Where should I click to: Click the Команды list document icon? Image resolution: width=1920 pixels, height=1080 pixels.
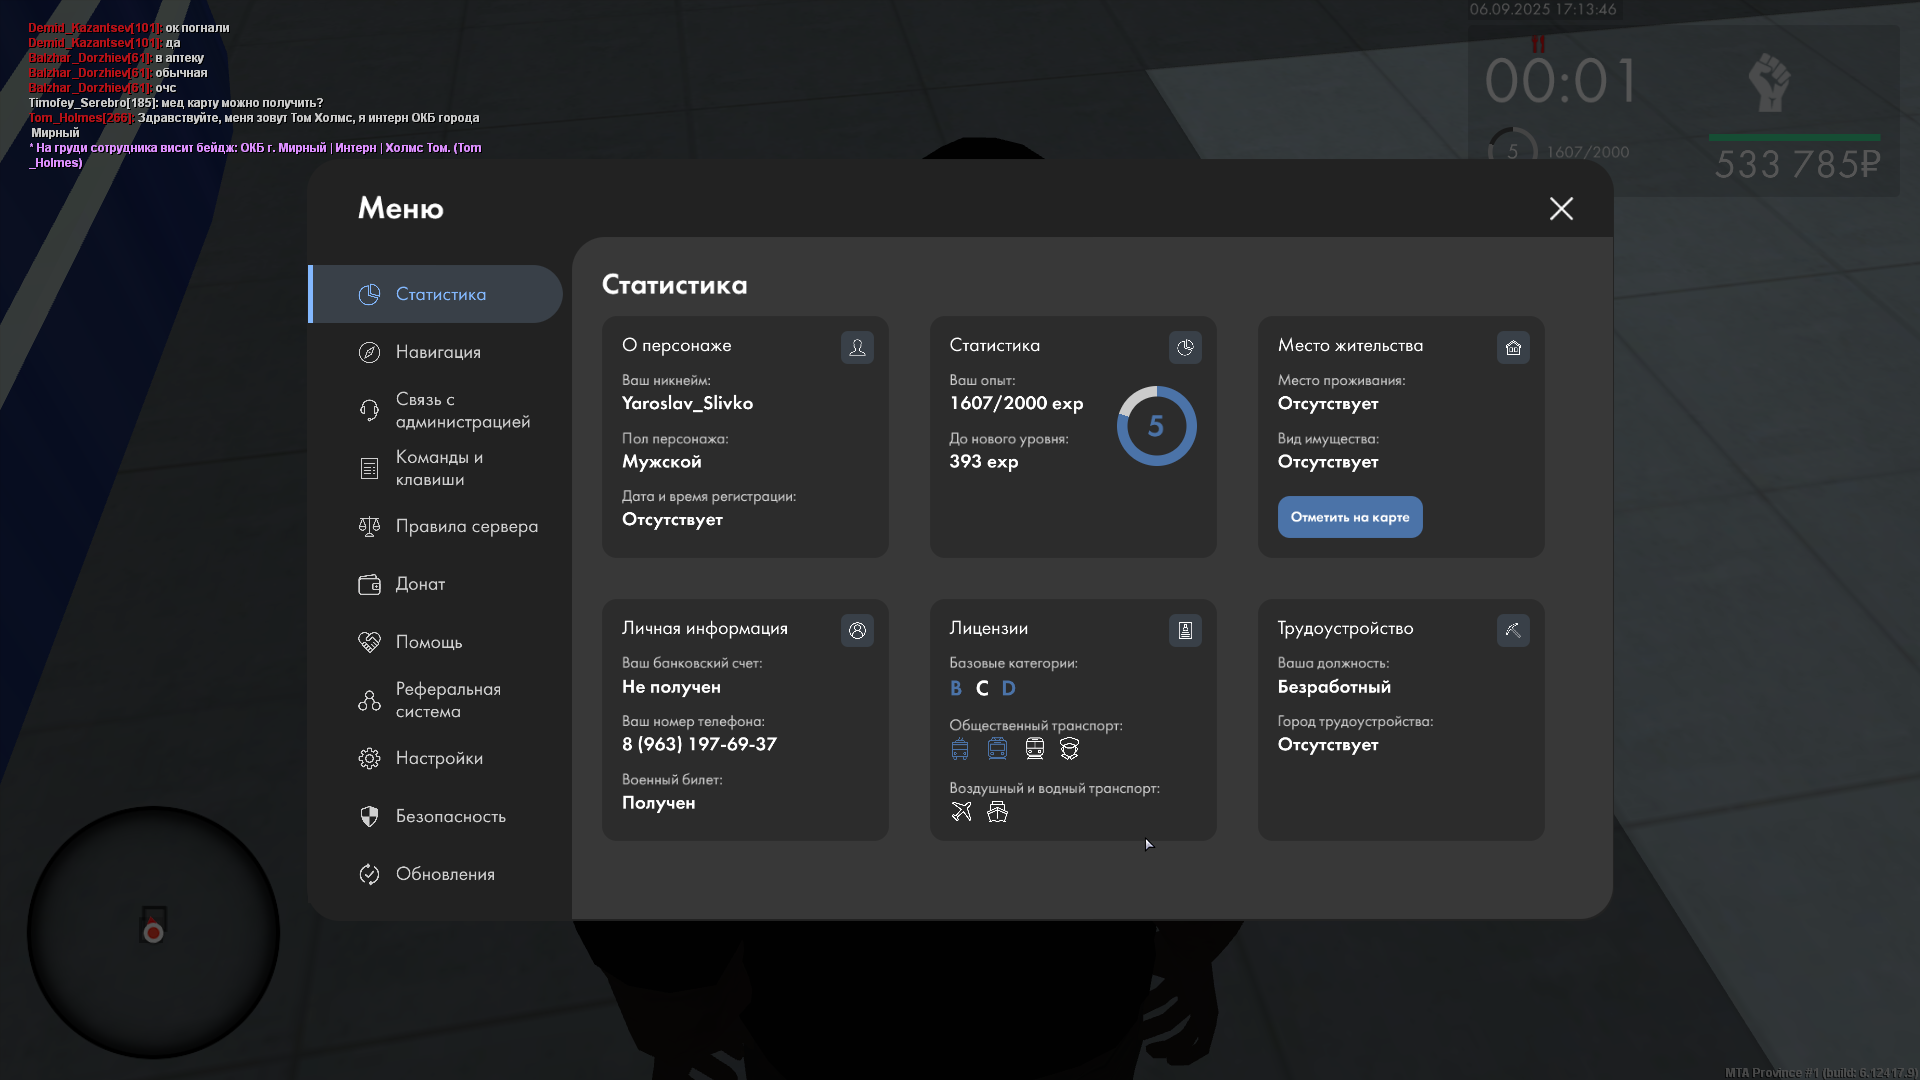click(x=369, y=468)
